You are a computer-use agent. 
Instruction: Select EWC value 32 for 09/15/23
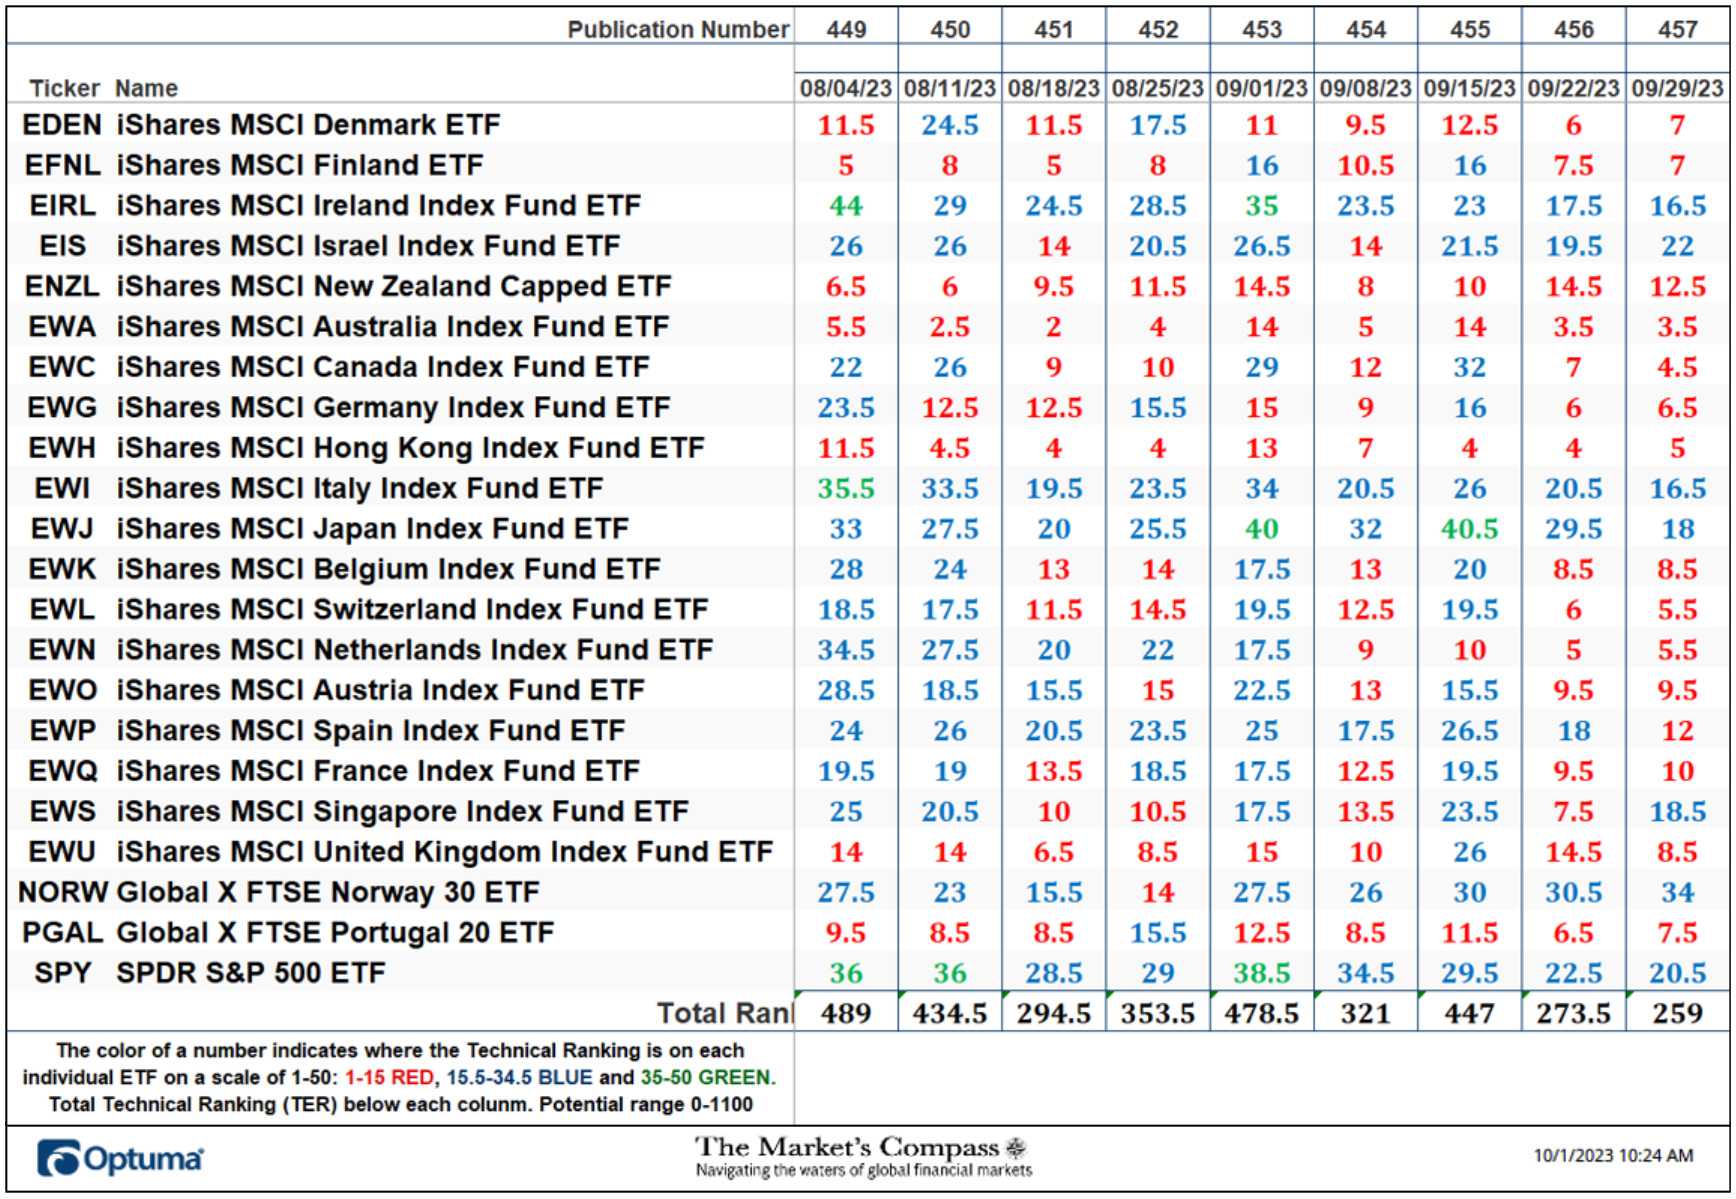[x=1470, y=367]
